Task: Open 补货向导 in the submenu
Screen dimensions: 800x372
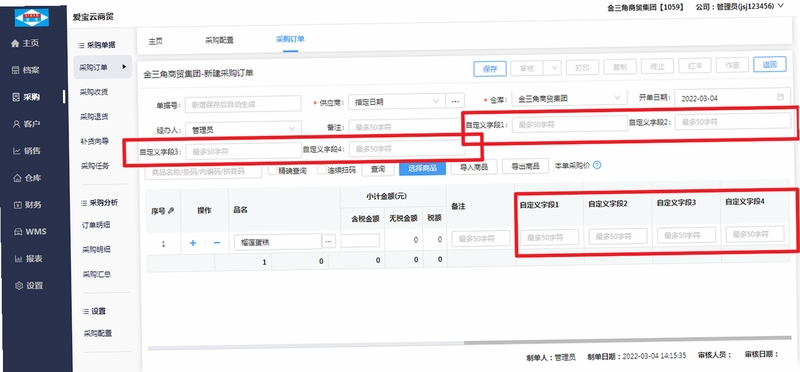Action: [94, 141]
